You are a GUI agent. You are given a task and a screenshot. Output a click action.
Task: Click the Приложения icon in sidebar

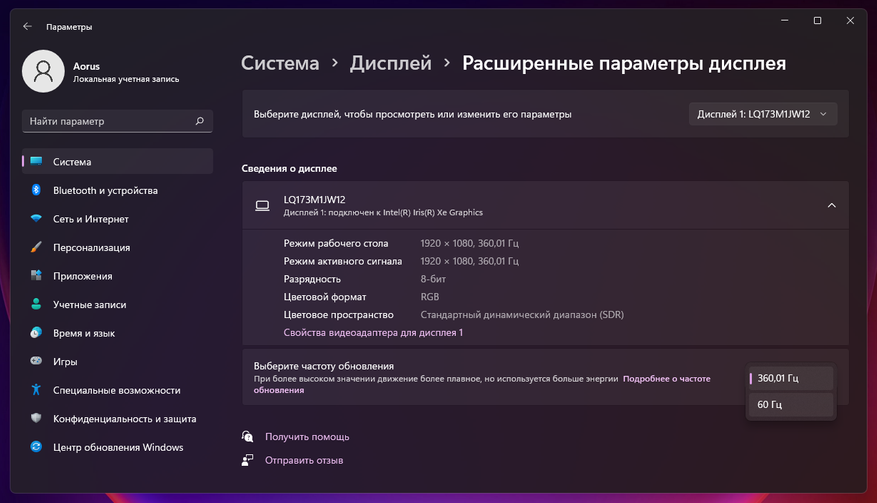point(36,276)
